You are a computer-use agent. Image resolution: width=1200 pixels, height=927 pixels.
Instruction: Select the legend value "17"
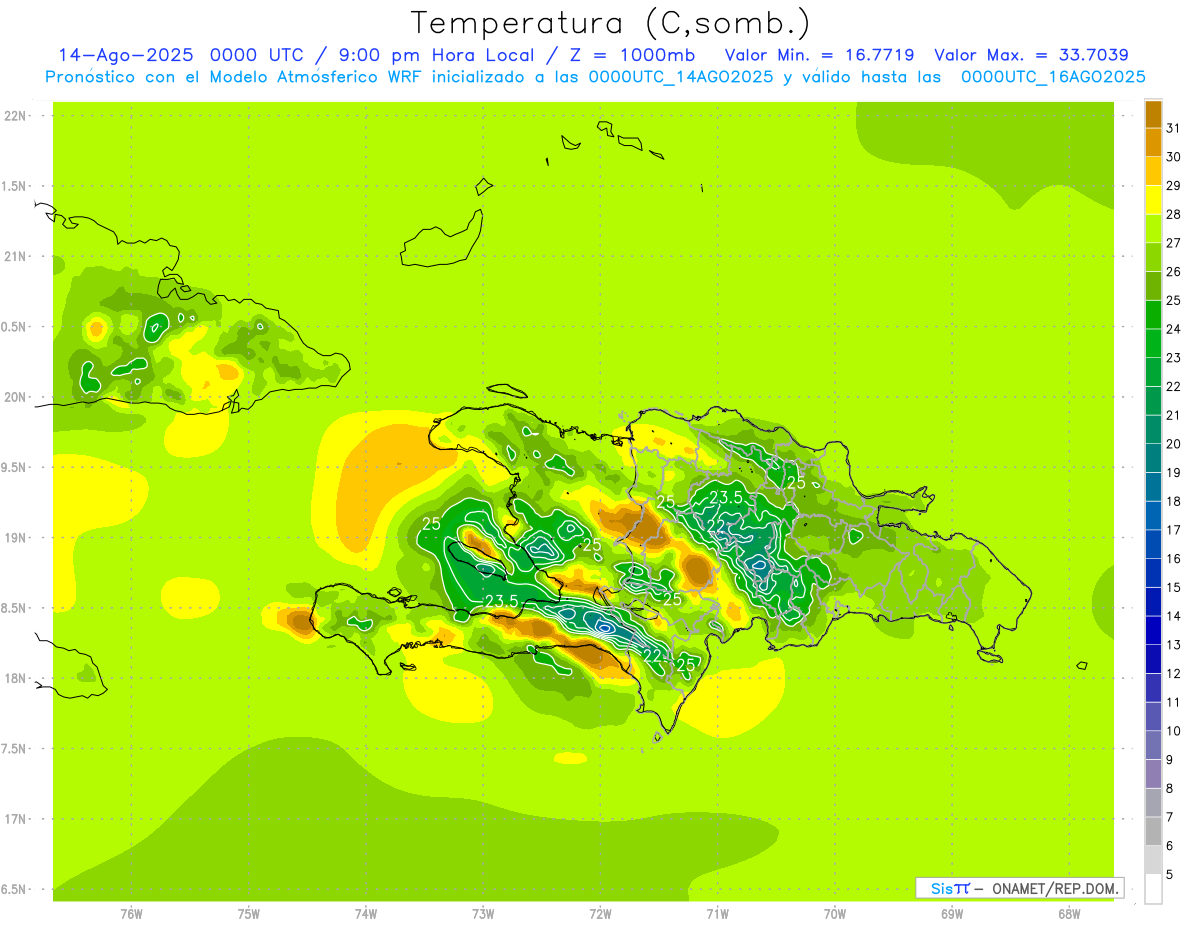coord(1174,530)
